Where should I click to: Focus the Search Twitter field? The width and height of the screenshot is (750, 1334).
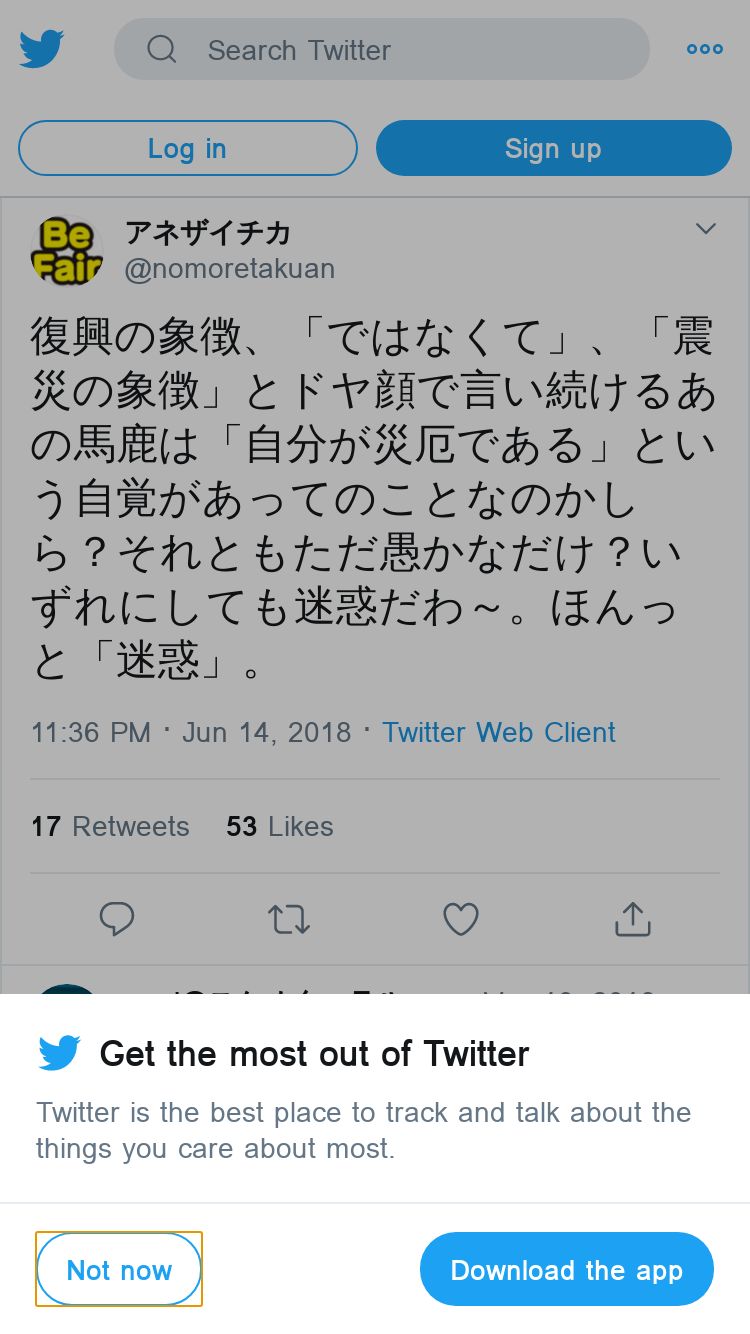(x=382, y=49)
